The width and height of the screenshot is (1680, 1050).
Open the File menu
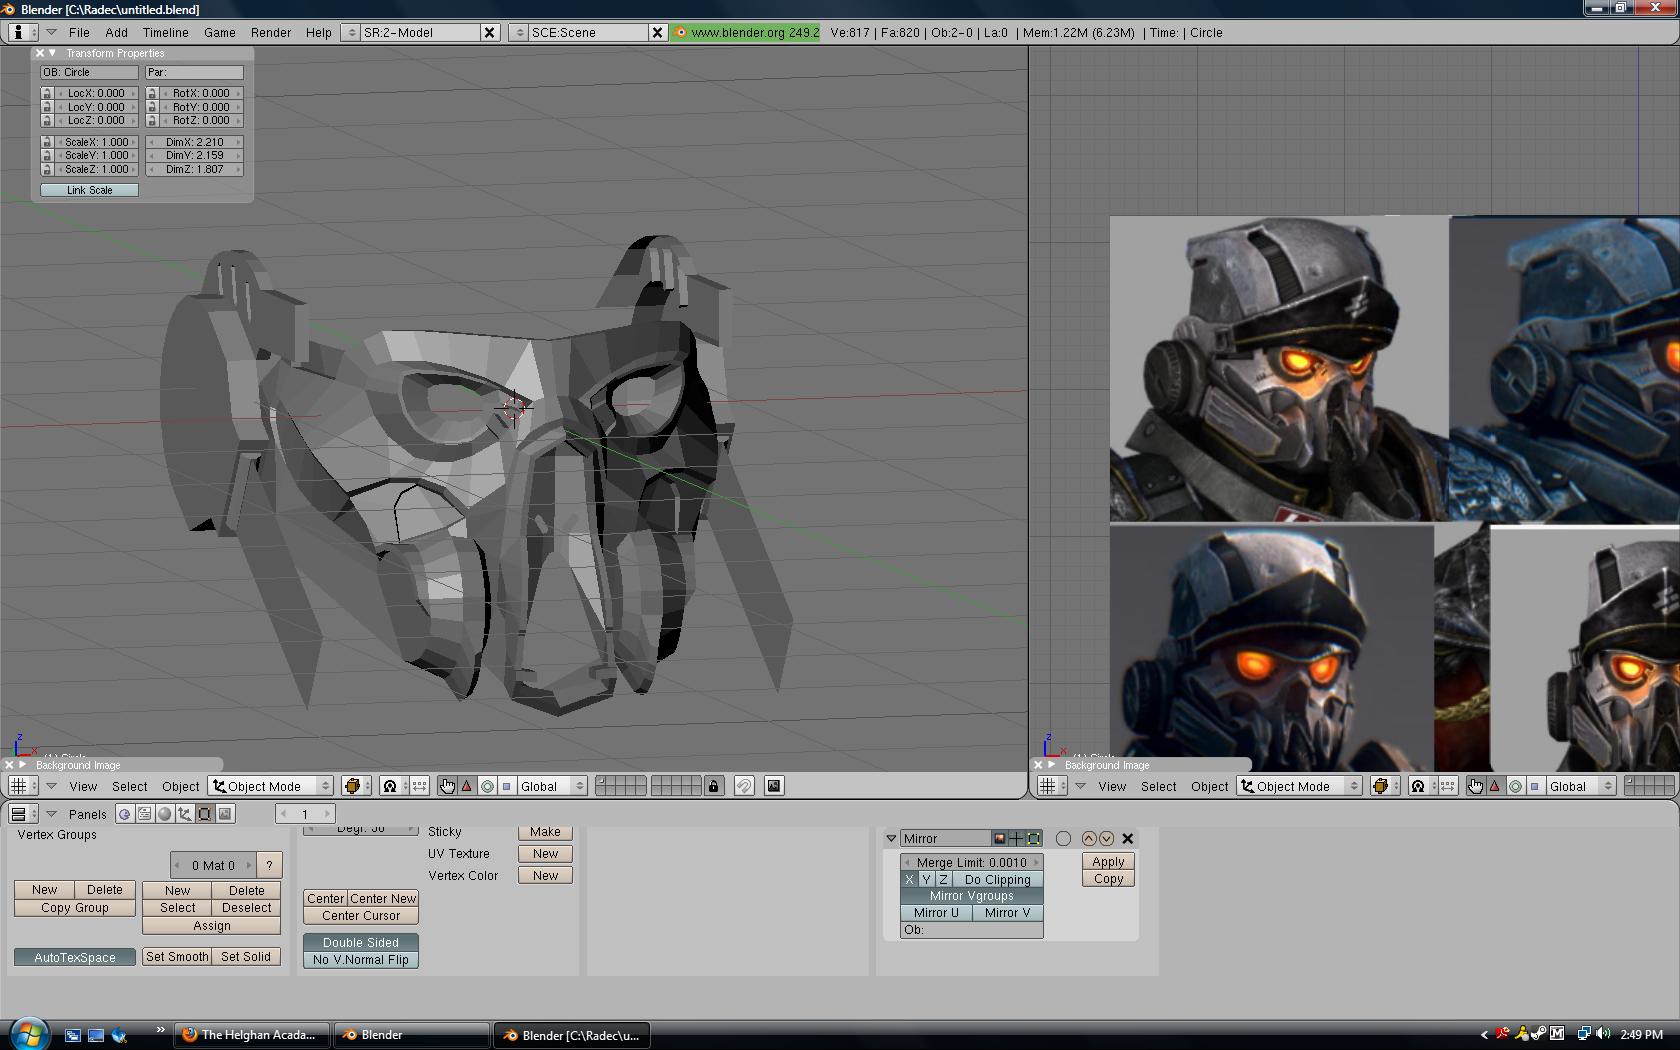pyautogui.click(x=79, y=33)
